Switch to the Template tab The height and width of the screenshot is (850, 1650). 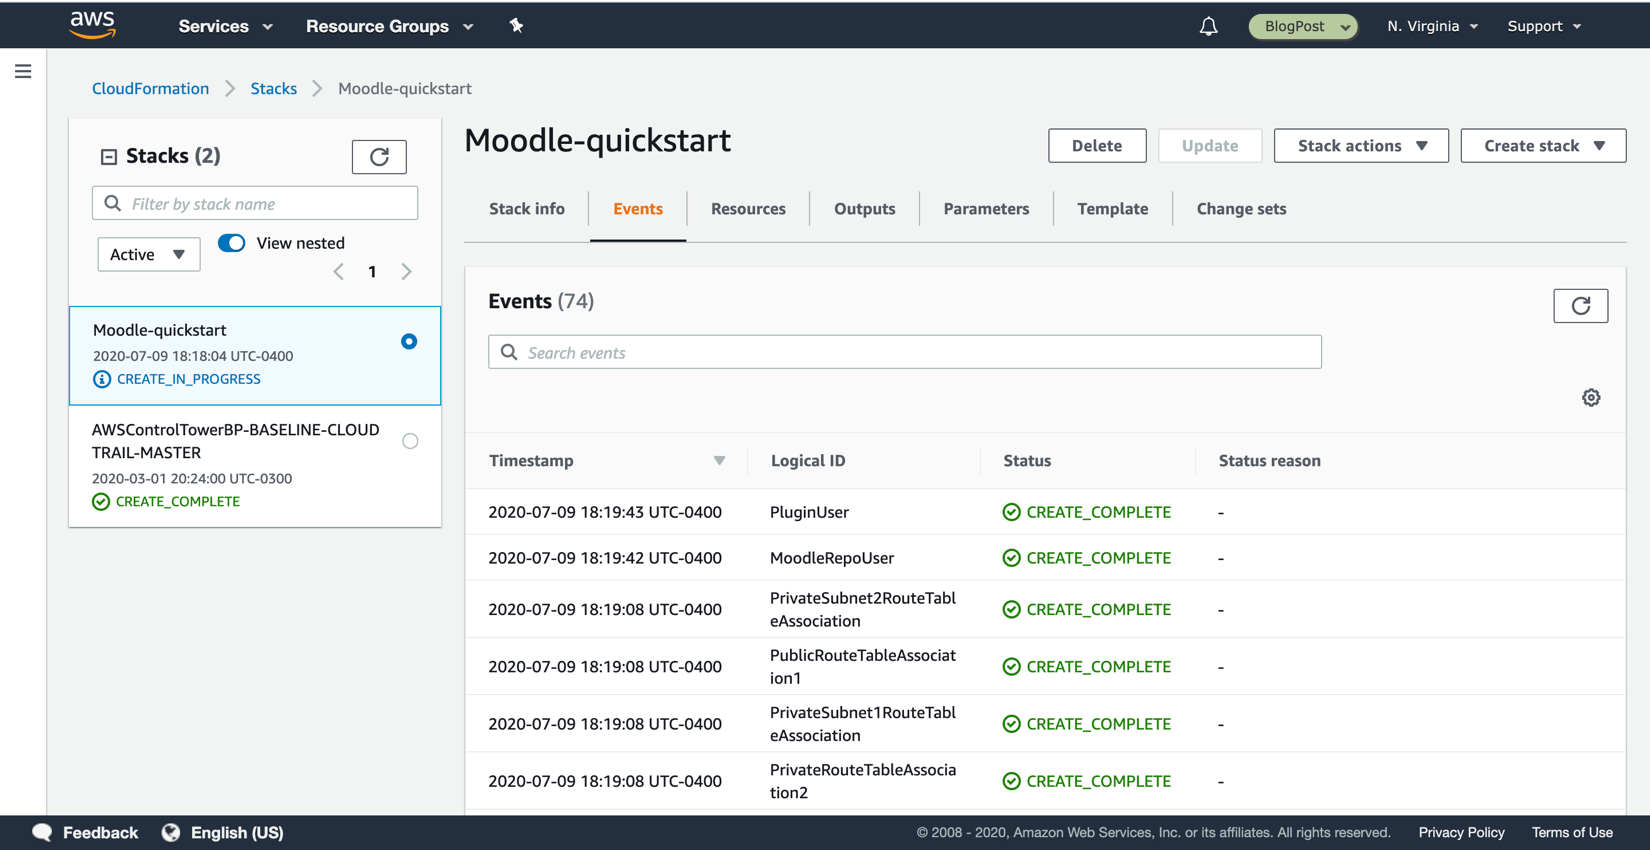click(x=1112, y=209)
